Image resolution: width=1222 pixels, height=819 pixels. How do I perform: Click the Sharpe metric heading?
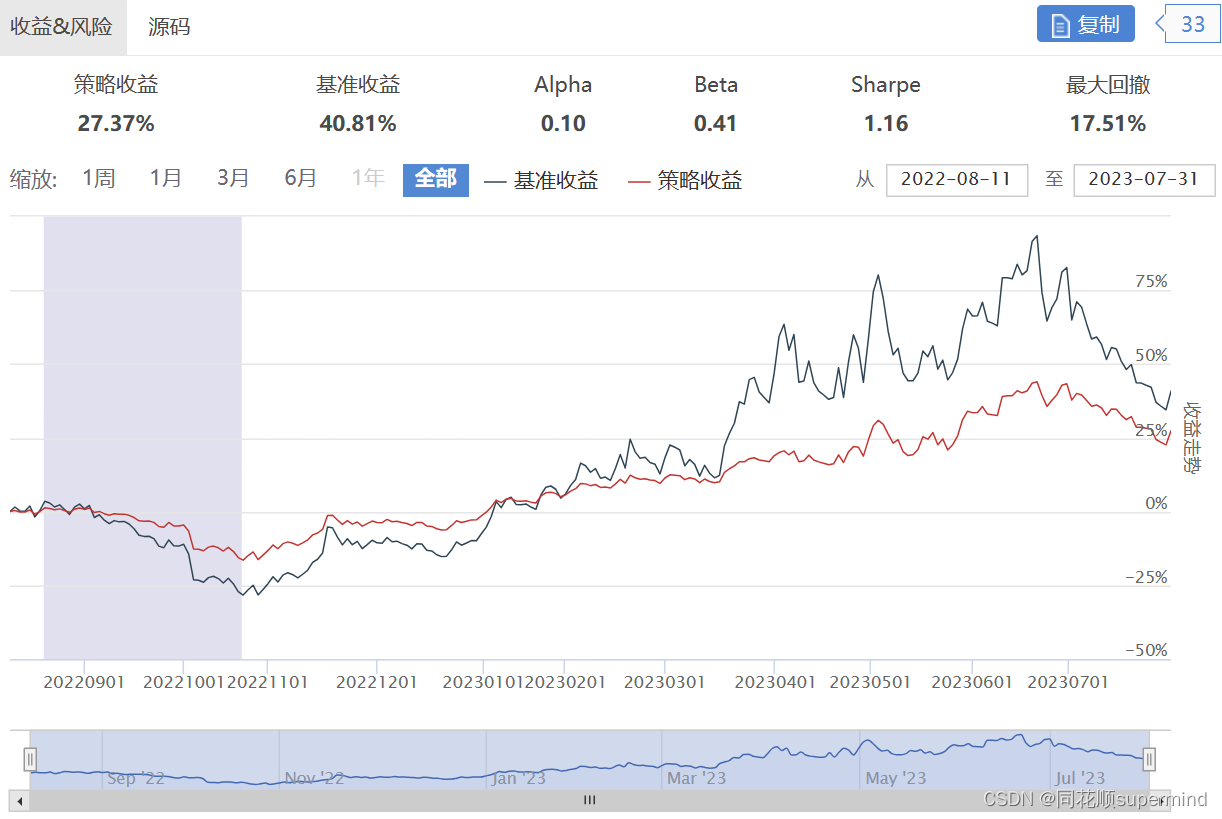tap(886, 85)
